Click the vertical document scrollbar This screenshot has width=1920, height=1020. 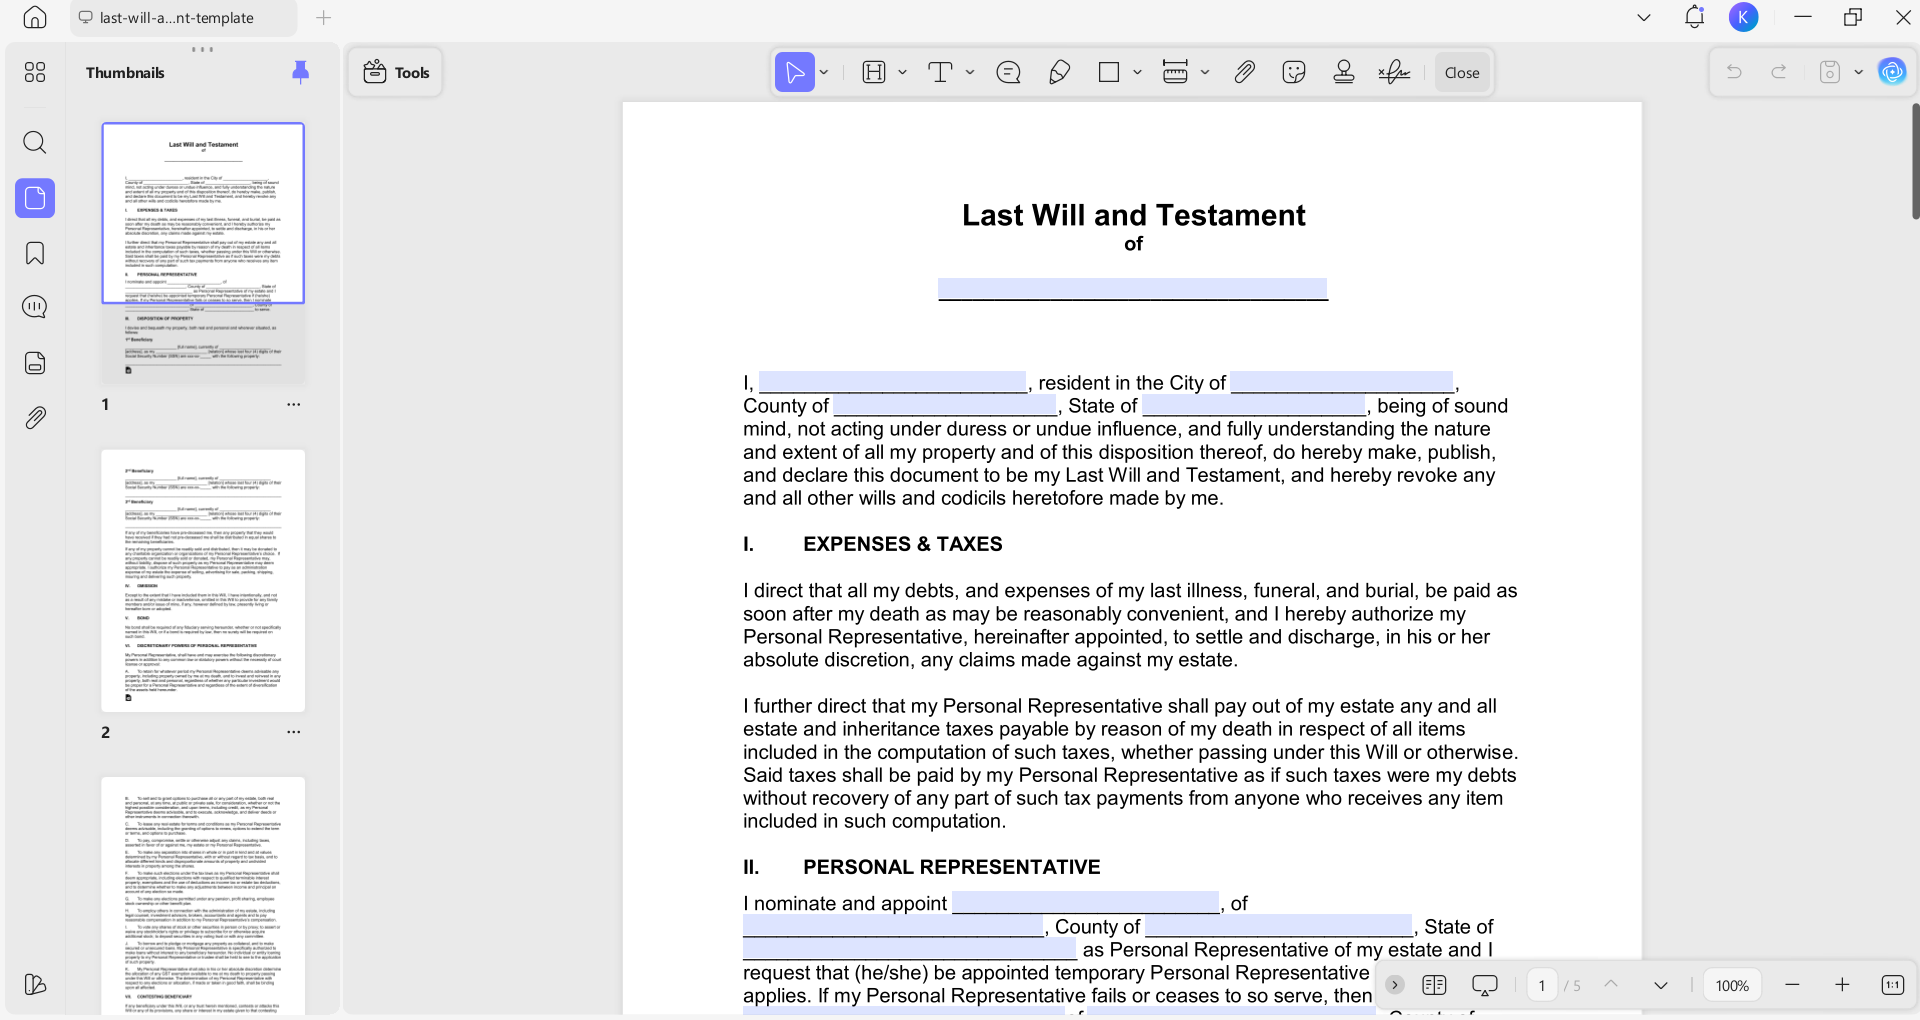(1915, 160)
